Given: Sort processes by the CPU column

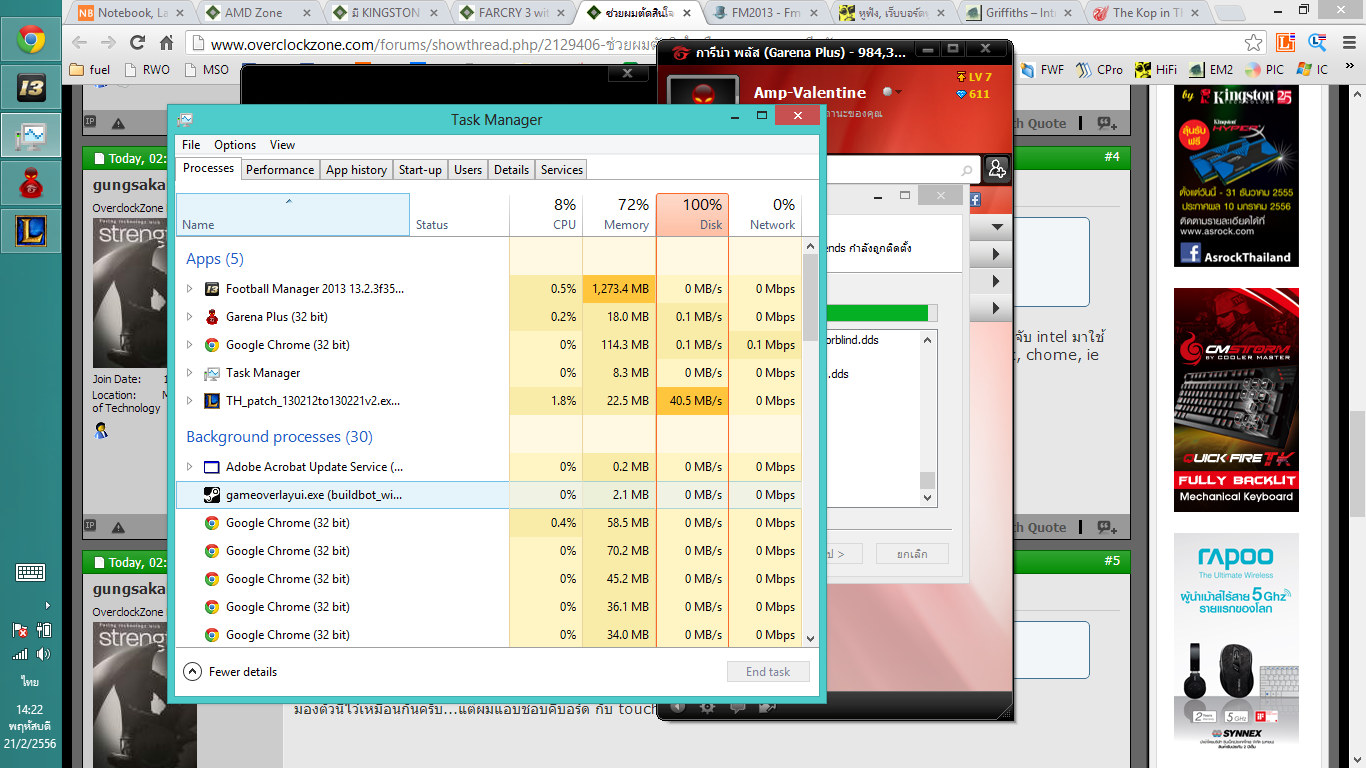Looking at the screenshot, I should click(546, 215).
